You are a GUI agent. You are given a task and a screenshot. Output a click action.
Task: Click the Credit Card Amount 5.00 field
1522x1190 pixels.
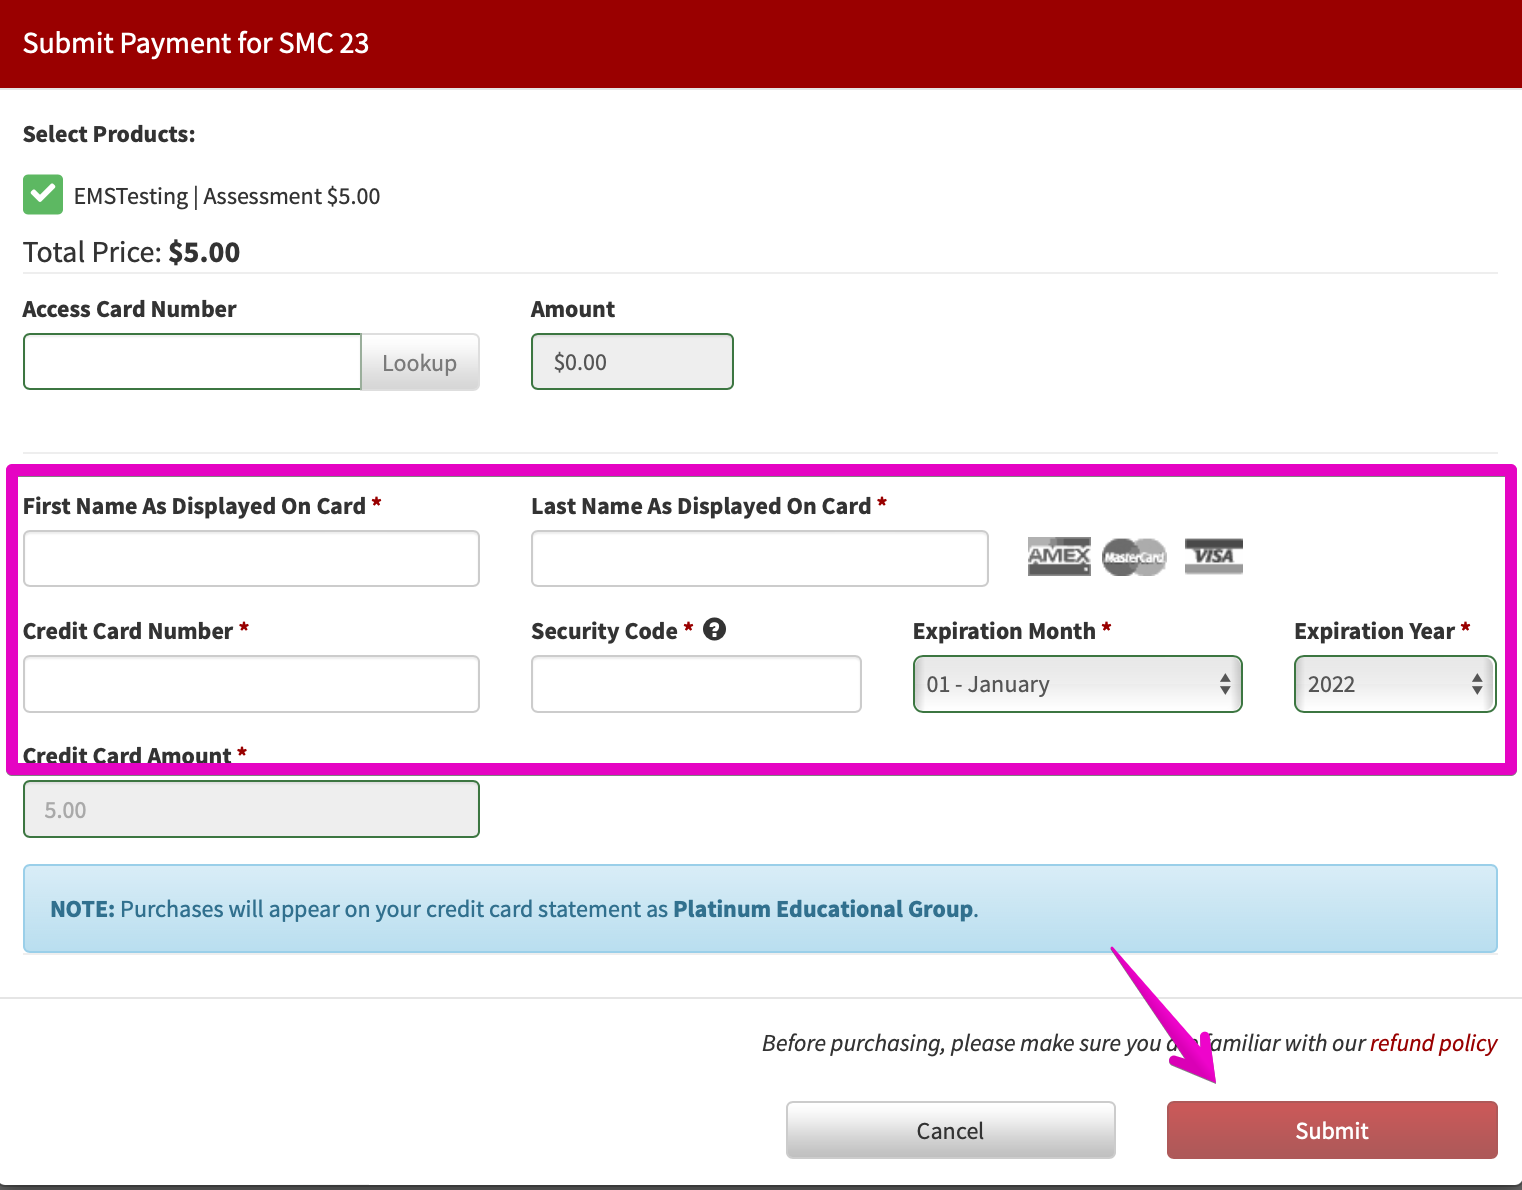[x=251, y=809]
